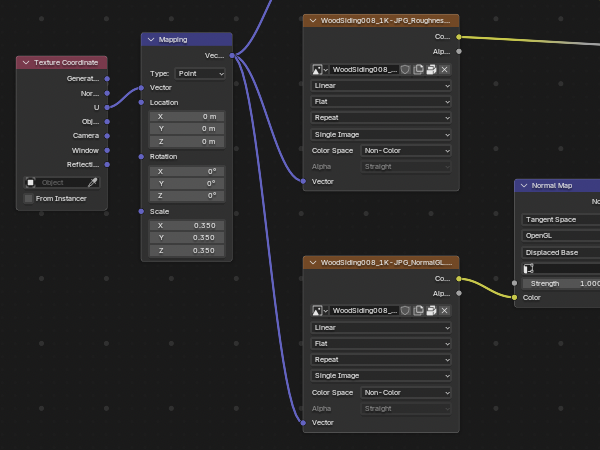Screen dimensions: 600x450
Task: Click the Scale Y 0.350 field
Action: click(x=187, y=238)
